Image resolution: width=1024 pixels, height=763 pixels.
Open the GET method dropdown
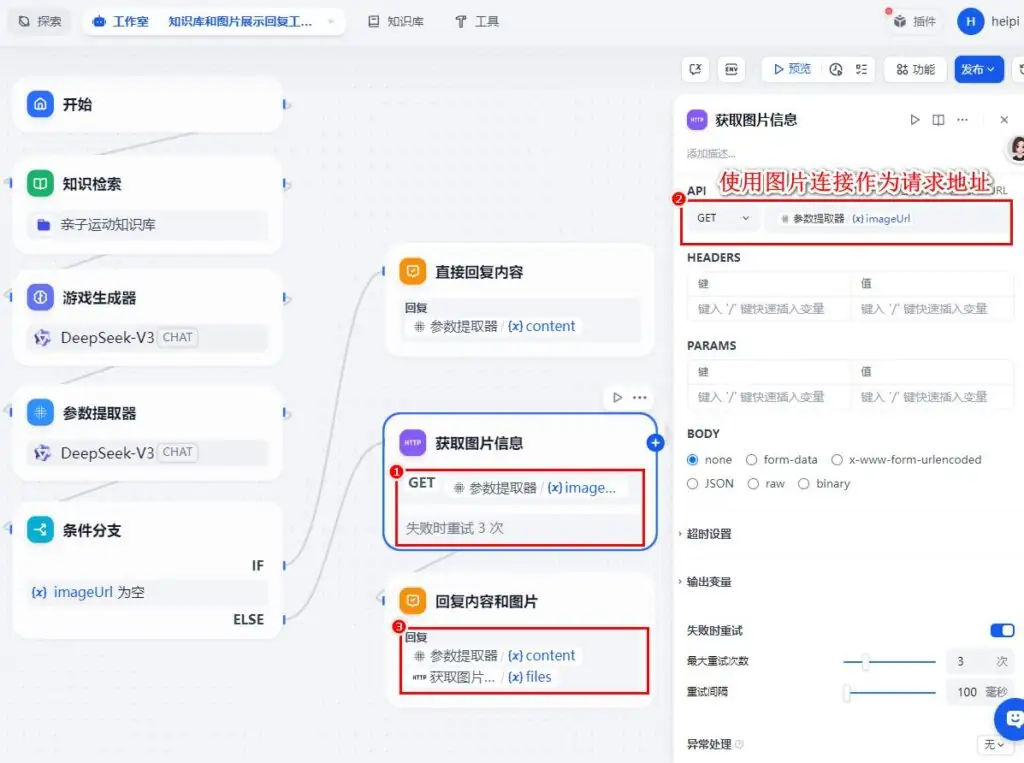click(721, 217)
